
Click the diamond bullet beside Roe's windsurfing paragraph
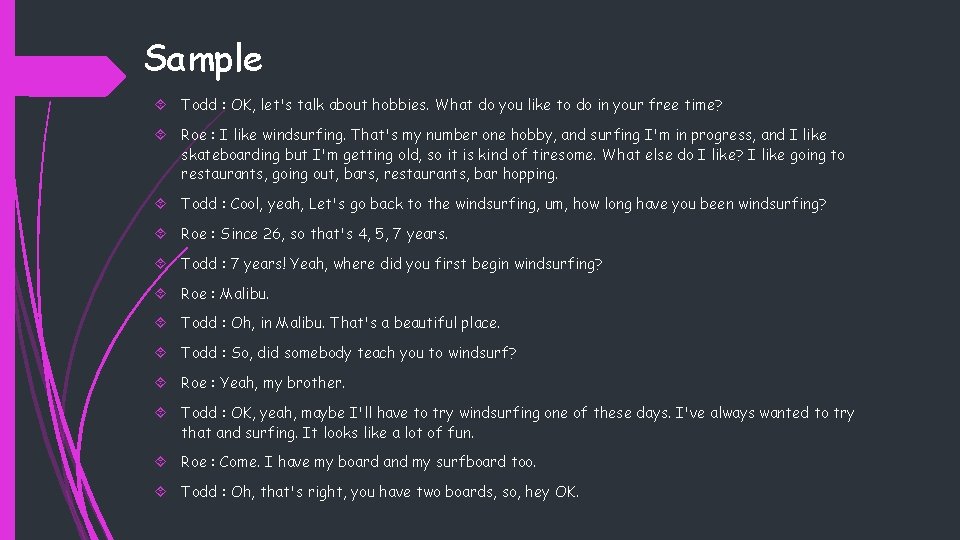[164, 135]
